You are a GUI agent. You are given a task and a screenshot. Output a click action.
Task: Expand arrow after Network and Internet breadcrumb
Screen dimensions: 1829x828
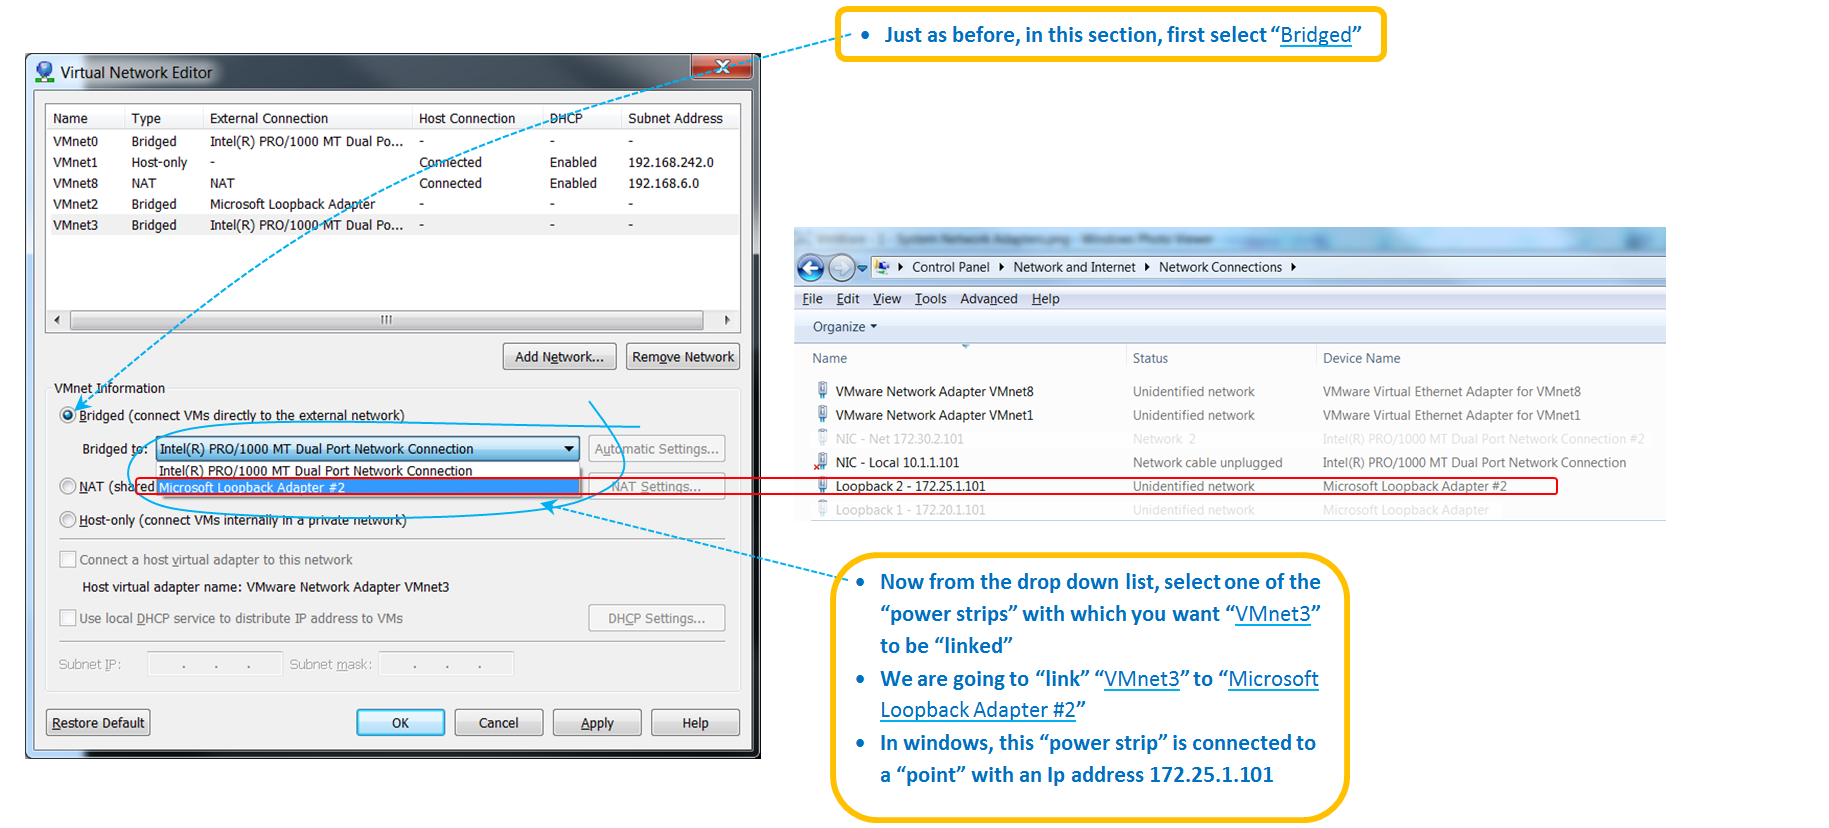1147,267
